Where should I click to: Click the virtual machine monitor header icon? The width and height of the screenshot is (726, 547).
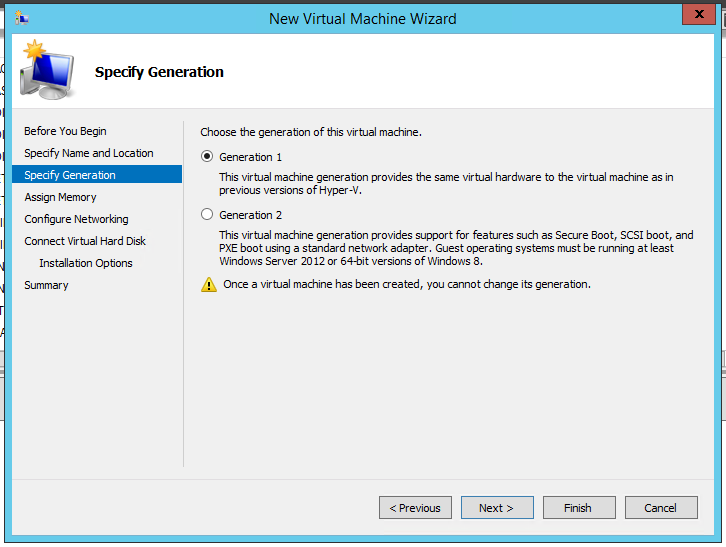click(46, 72)
